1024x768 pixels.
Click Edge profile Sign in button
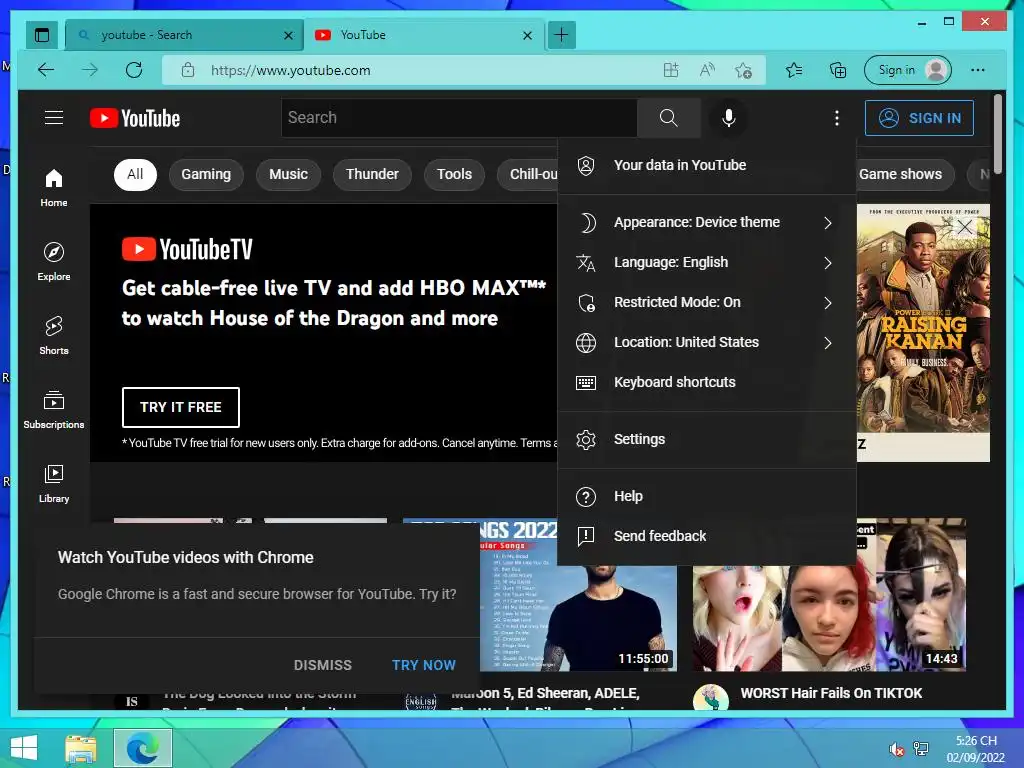(x=908, y=70)
